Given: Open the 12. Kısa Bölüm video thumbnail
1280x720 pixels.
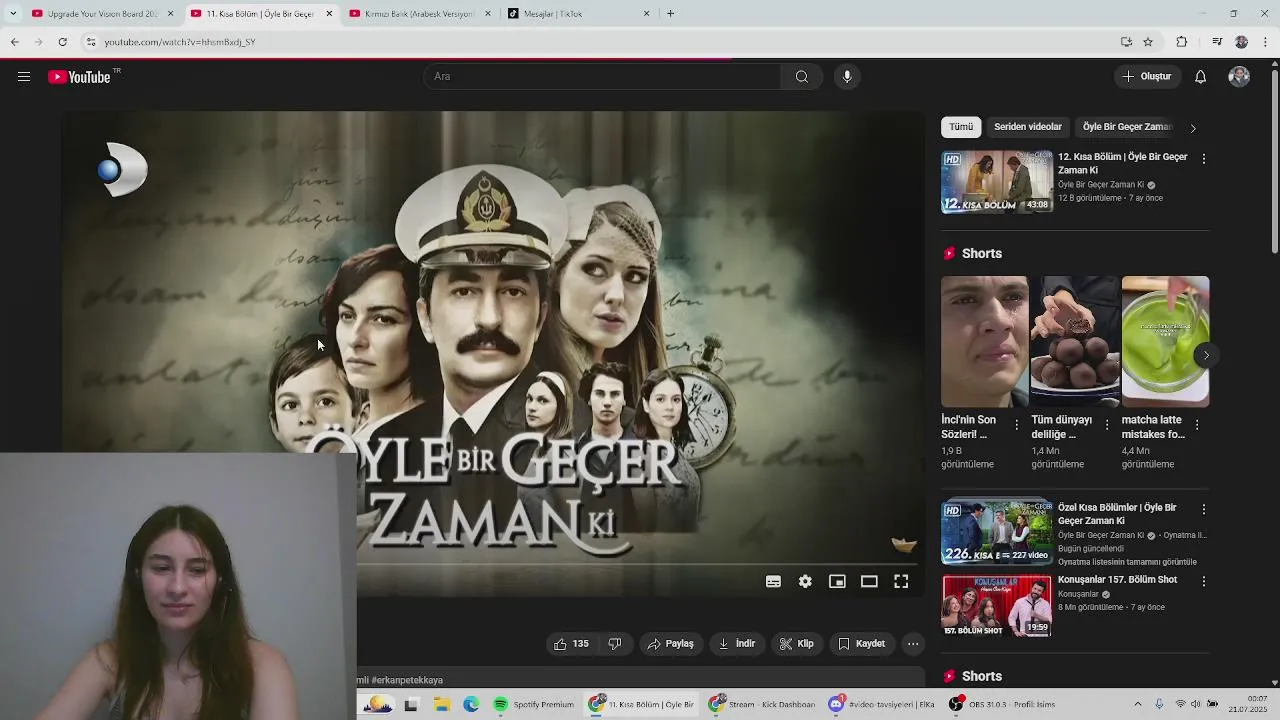Looking at the screenshot, I should point(997,182).
